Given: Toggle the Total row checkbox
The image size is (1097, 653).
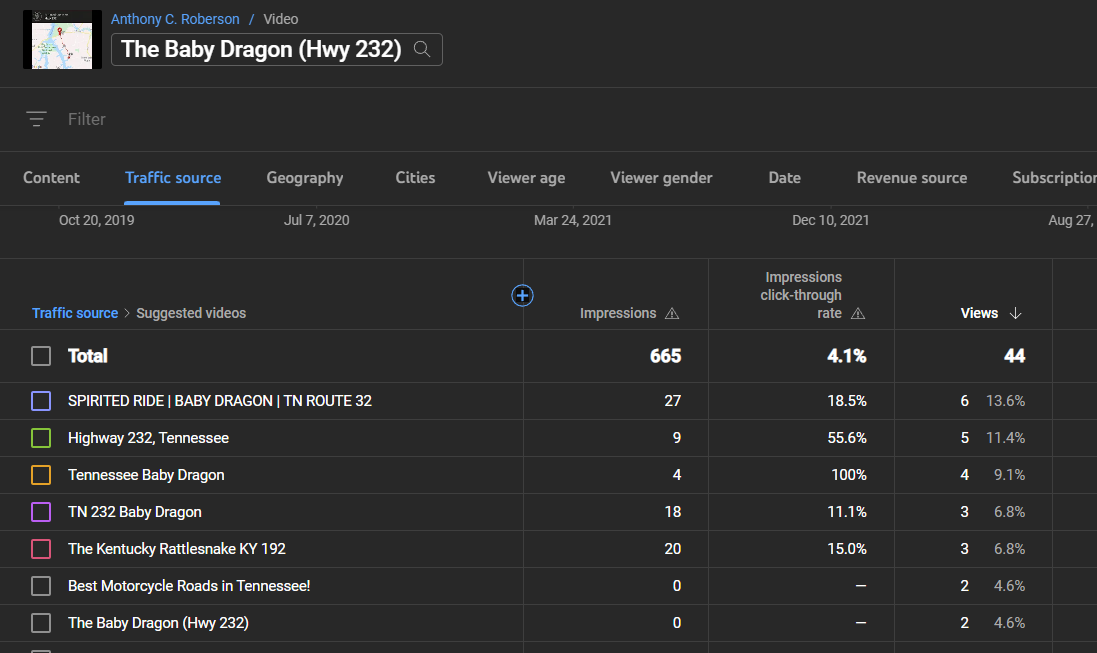Looking at the screenshot, I should 41,356.
